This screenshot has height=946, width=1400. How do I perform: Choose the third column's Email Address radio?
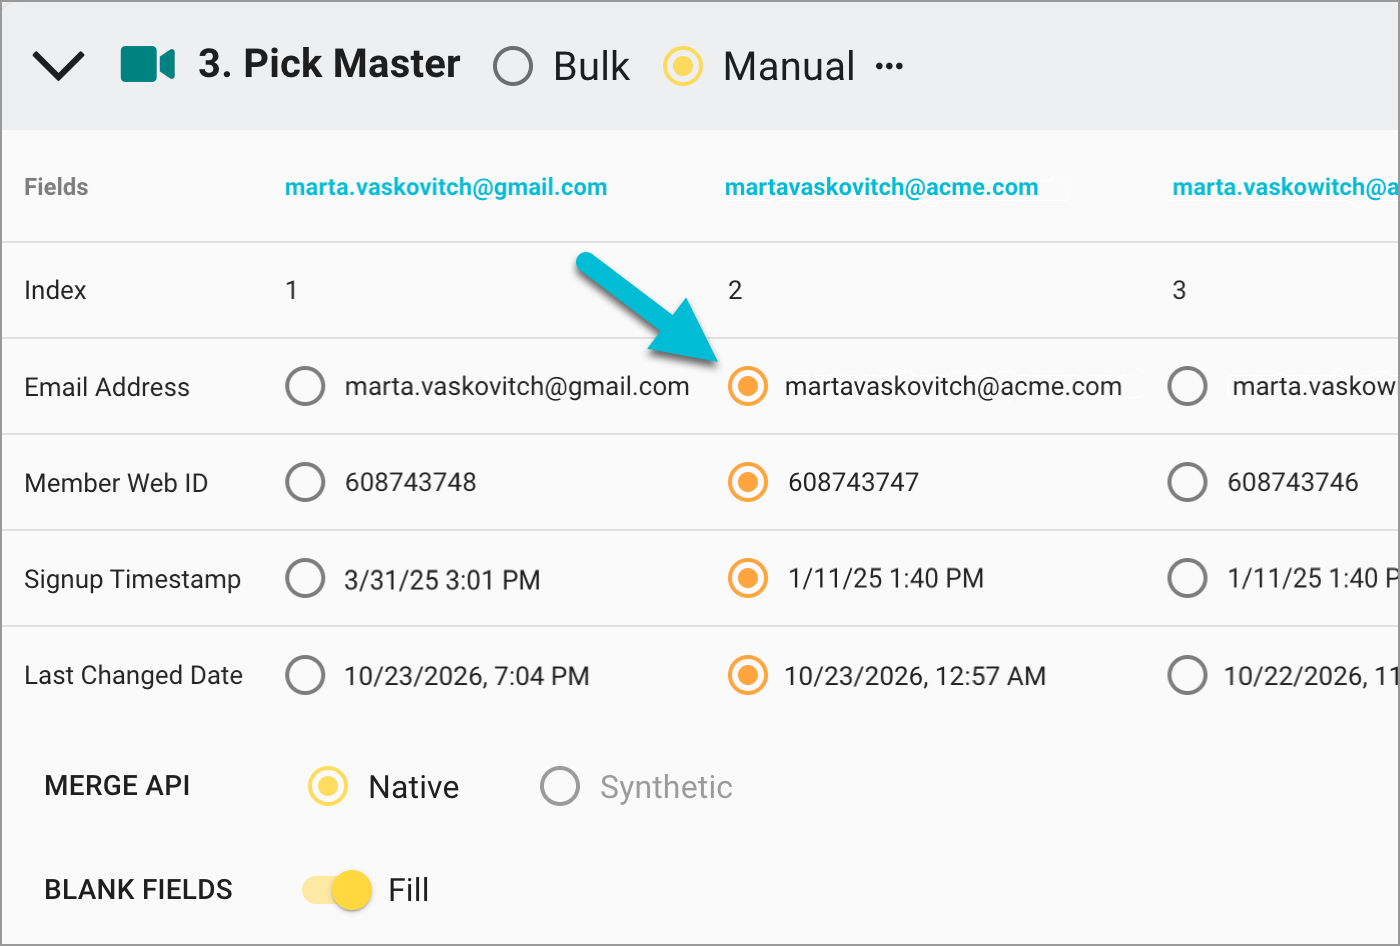1187,386
